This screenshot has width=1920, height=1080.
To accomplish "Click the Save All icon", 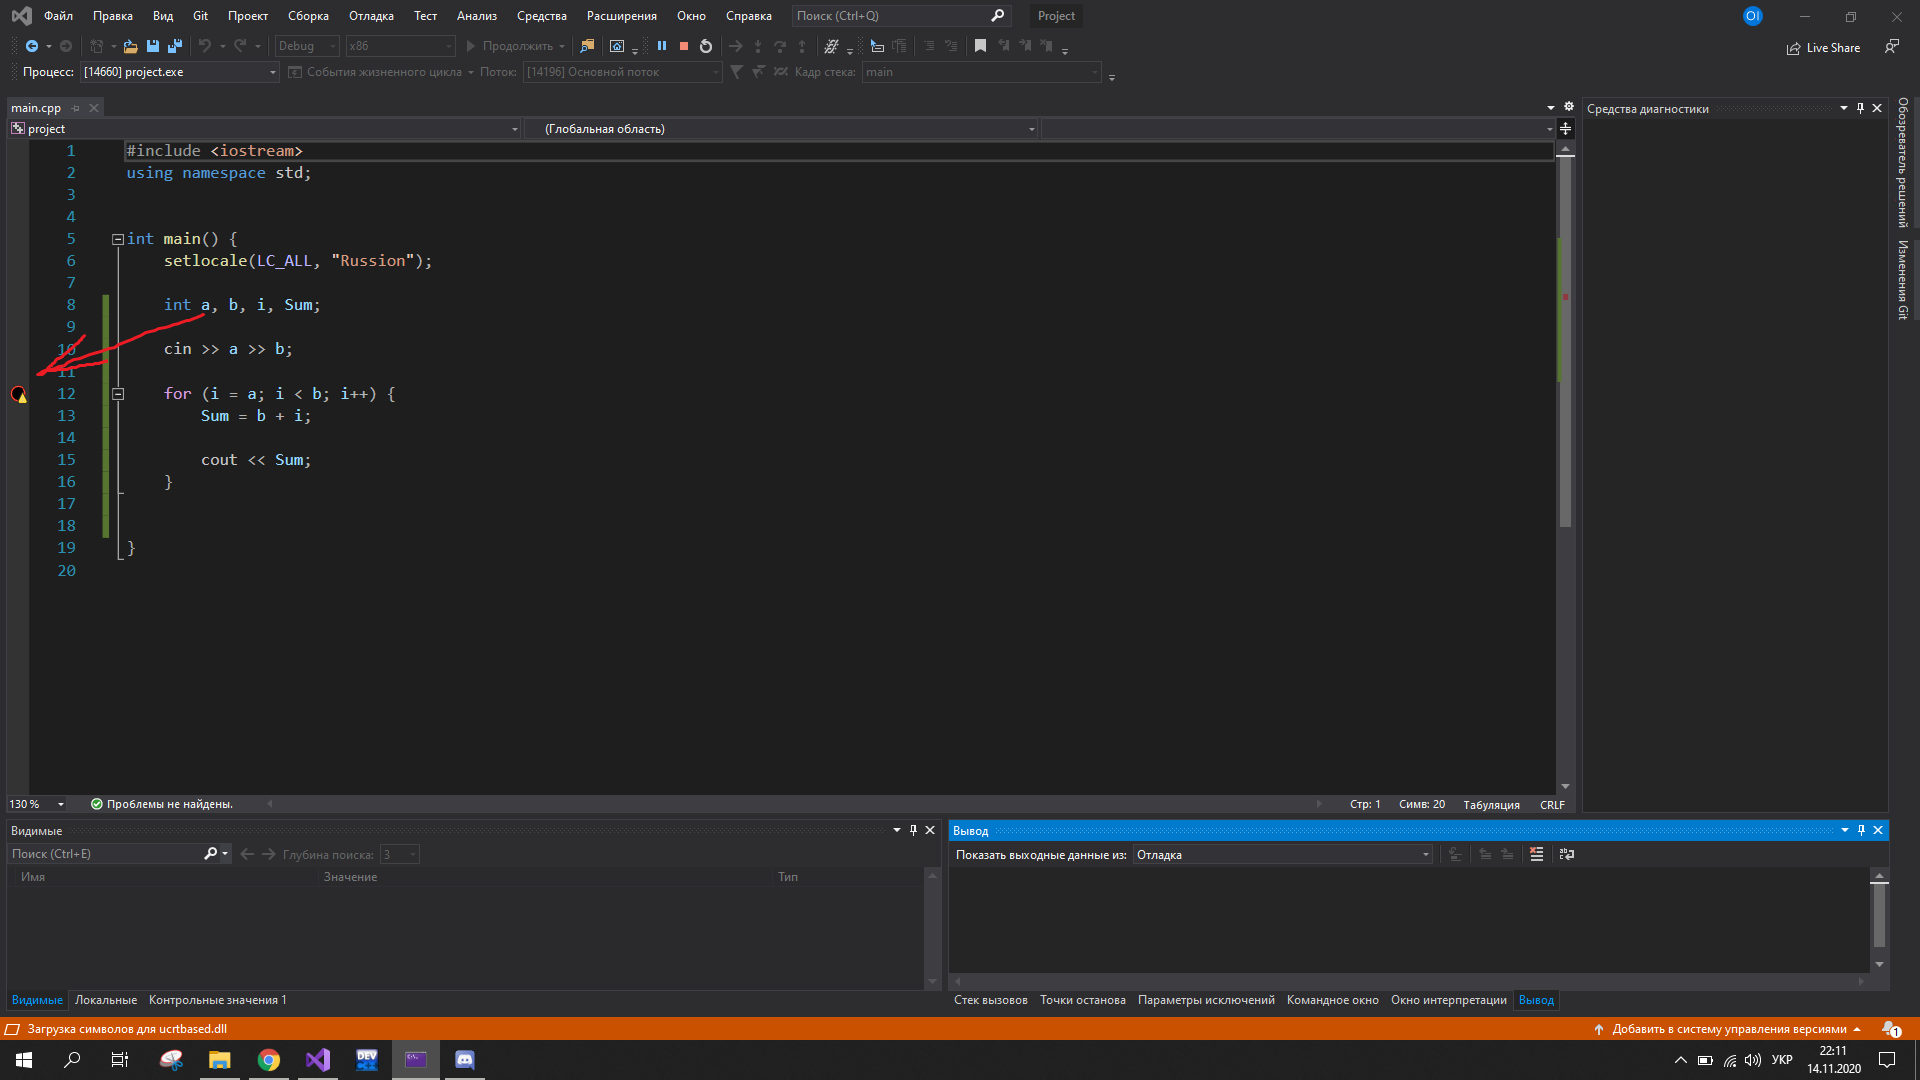I will pyautogui.click(x=175, y=46).
